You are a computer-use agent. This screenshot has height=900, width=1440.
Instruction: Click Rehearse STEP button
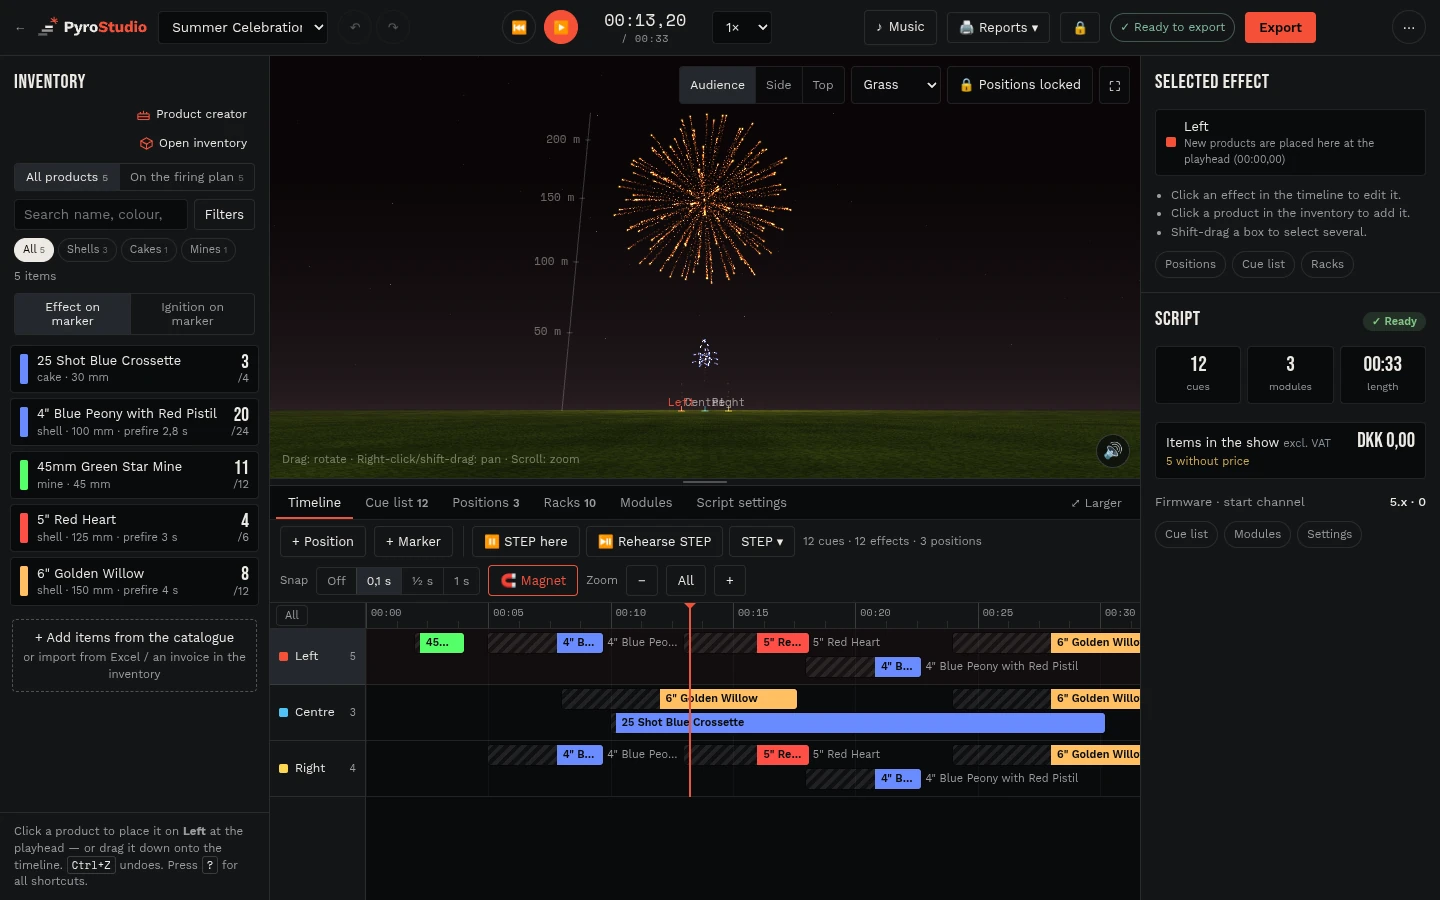point(654,542)
